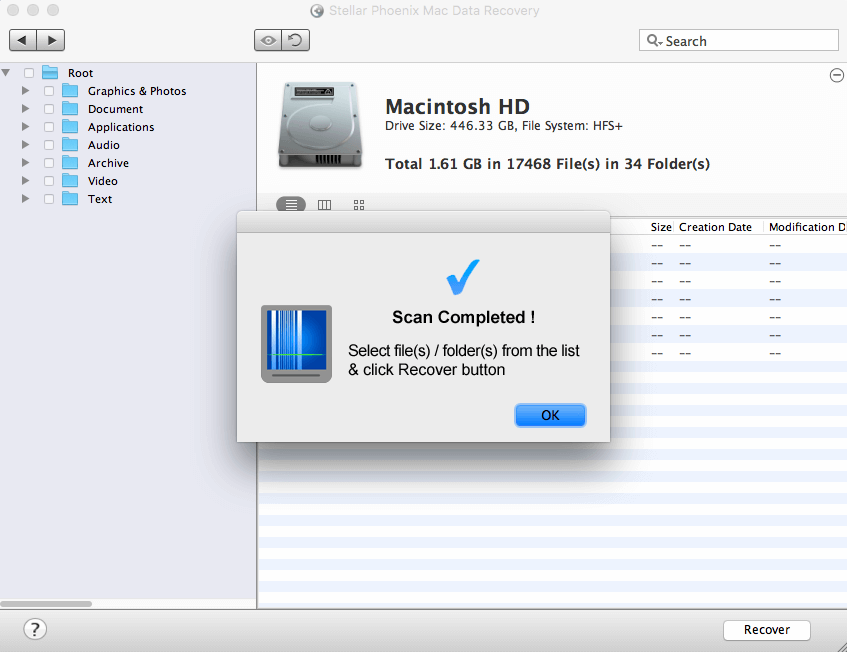Select the Audio tree label
The height and width of the screenshot is (652, 847).
pos(104,145)
